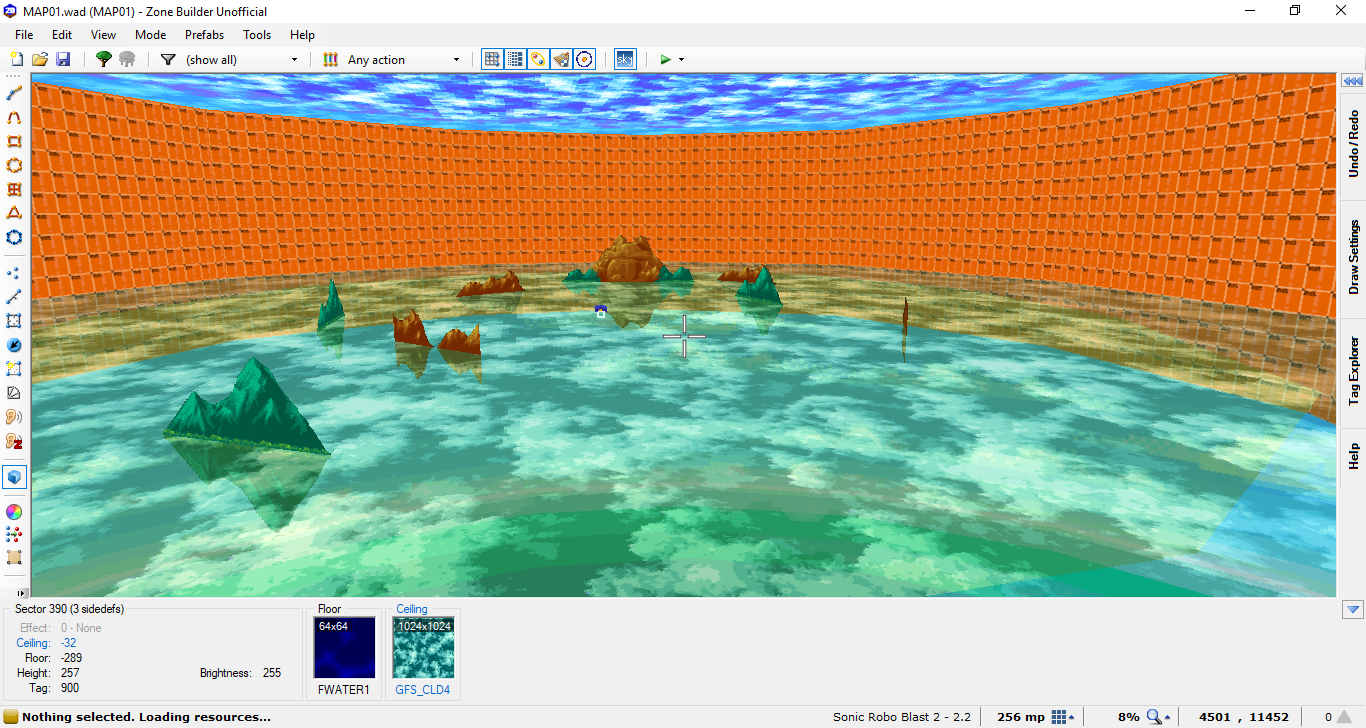1366x728 pixels.
Task: Open the zoom level dropdown in status bar
Action: 1159,717
